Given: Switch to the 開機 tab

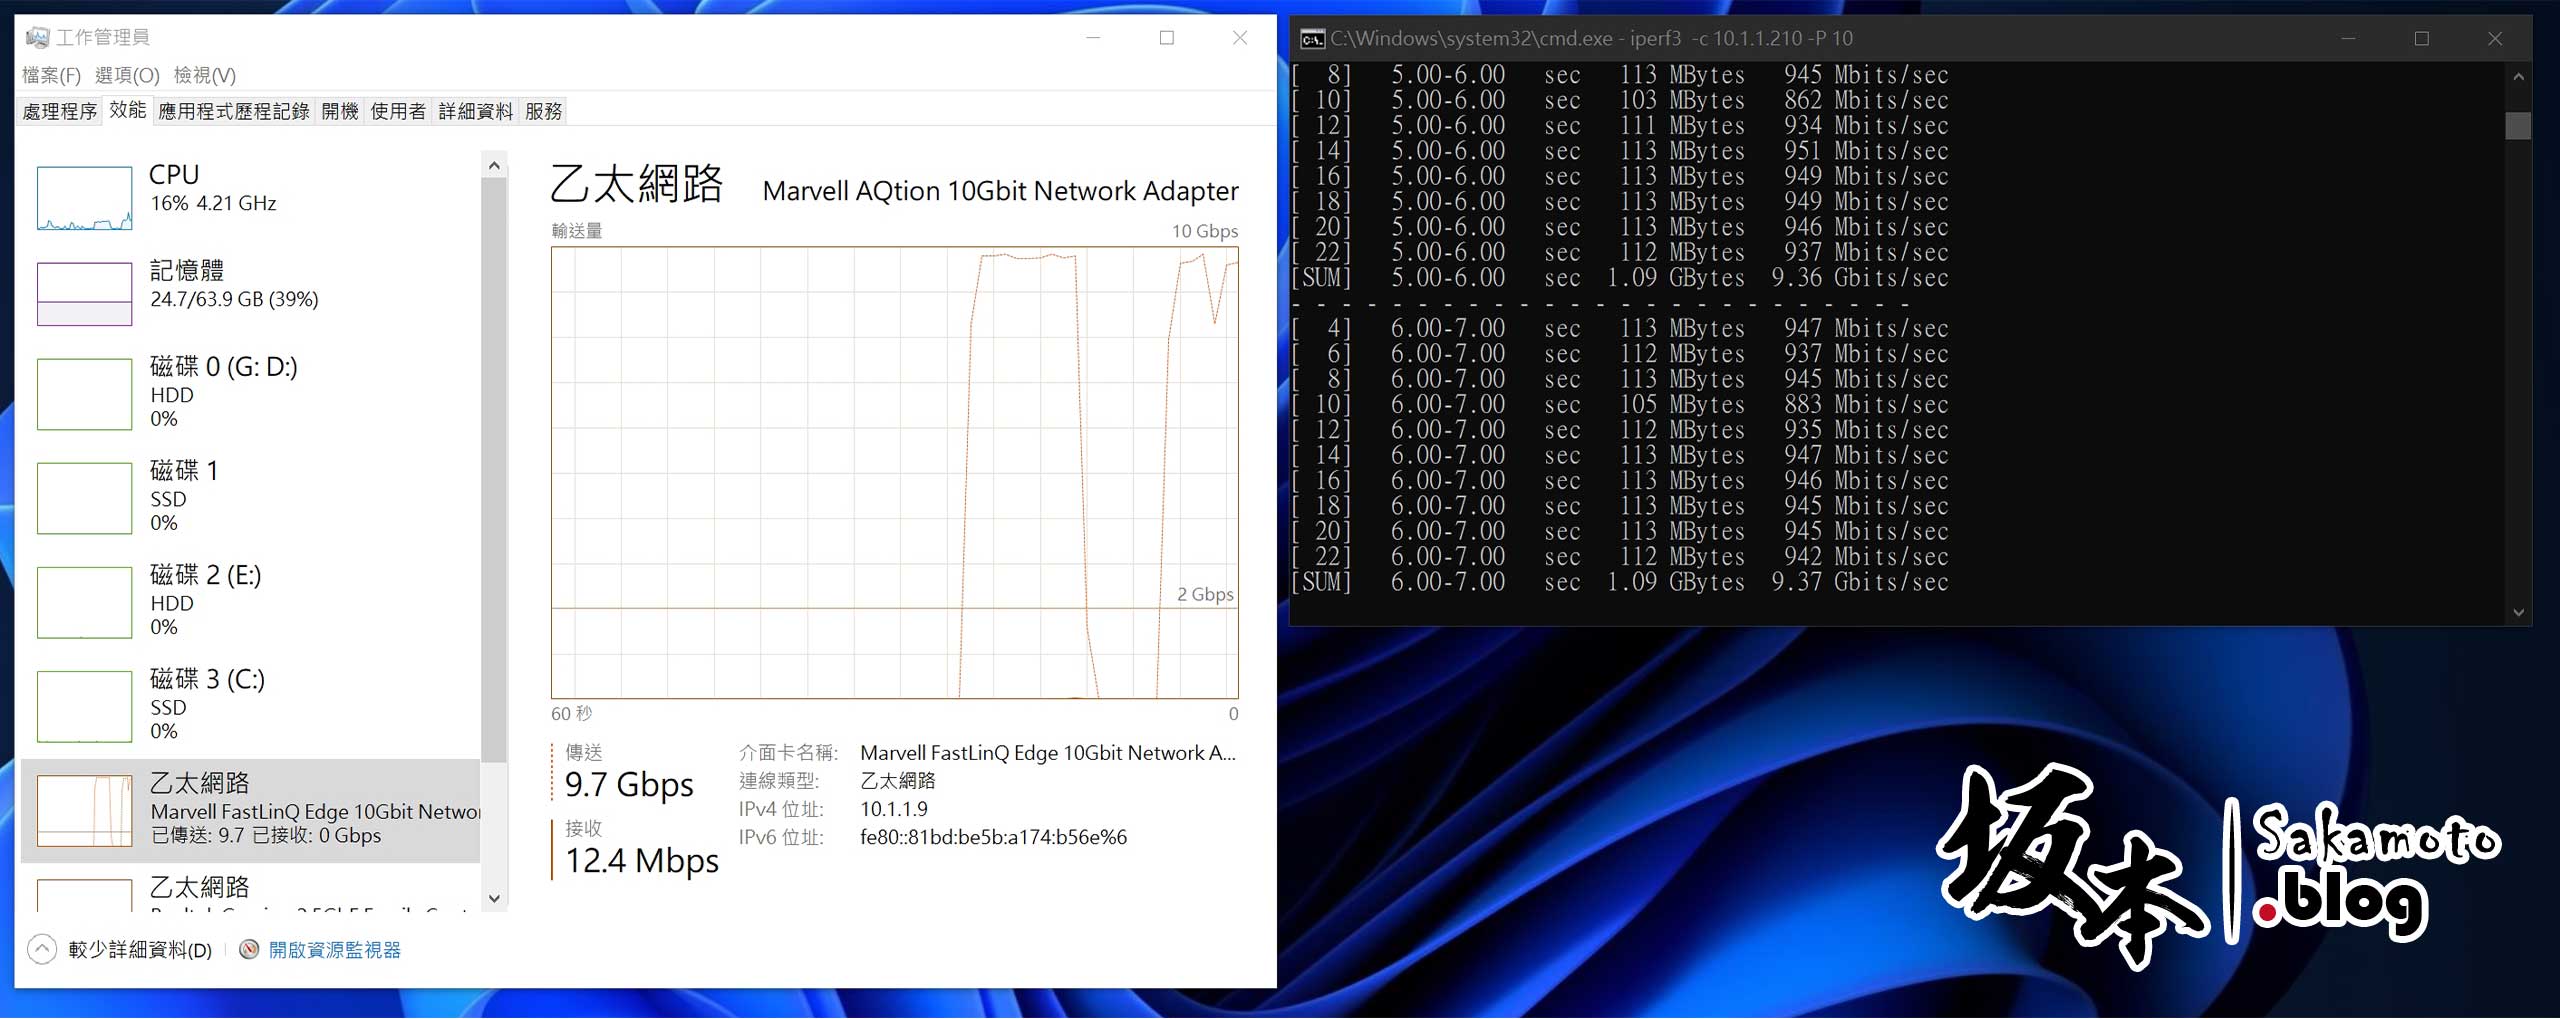Looking at the screenshot, I should (340, 111).
